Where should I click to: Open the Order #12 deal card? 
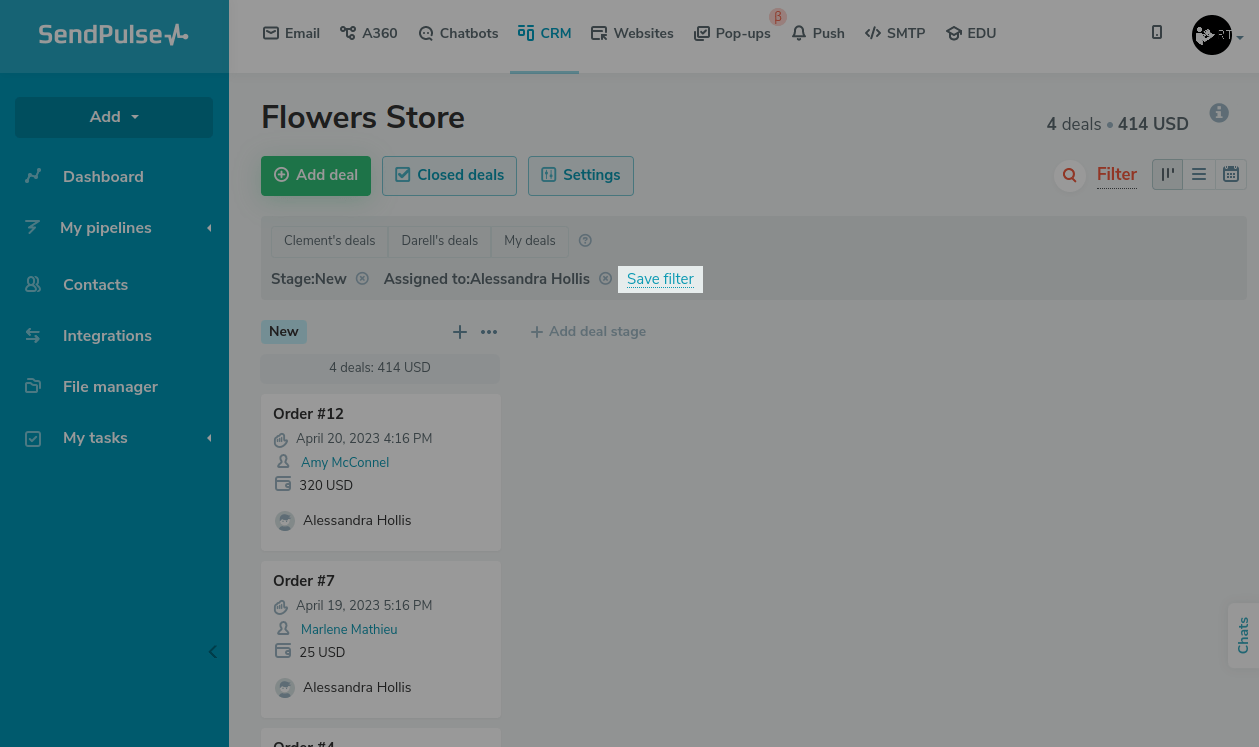click(x=309, y=414)
